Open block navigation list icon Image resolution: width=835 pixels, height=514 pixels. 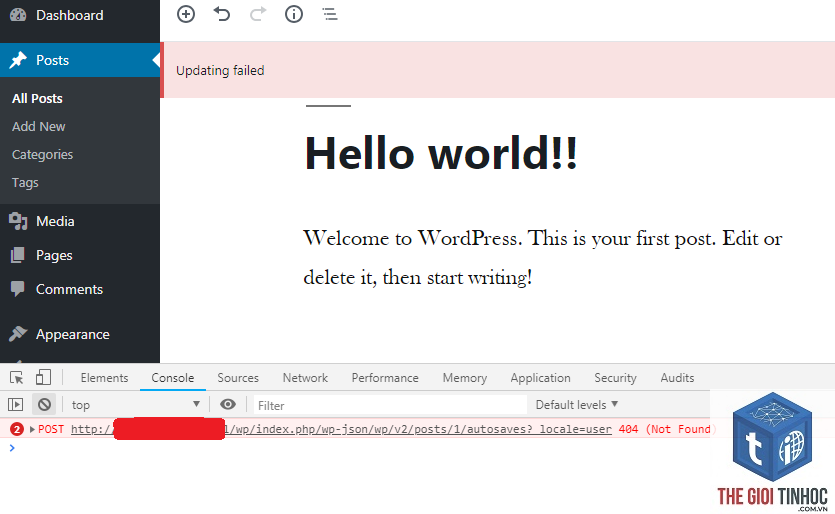(x=330, y=14)
